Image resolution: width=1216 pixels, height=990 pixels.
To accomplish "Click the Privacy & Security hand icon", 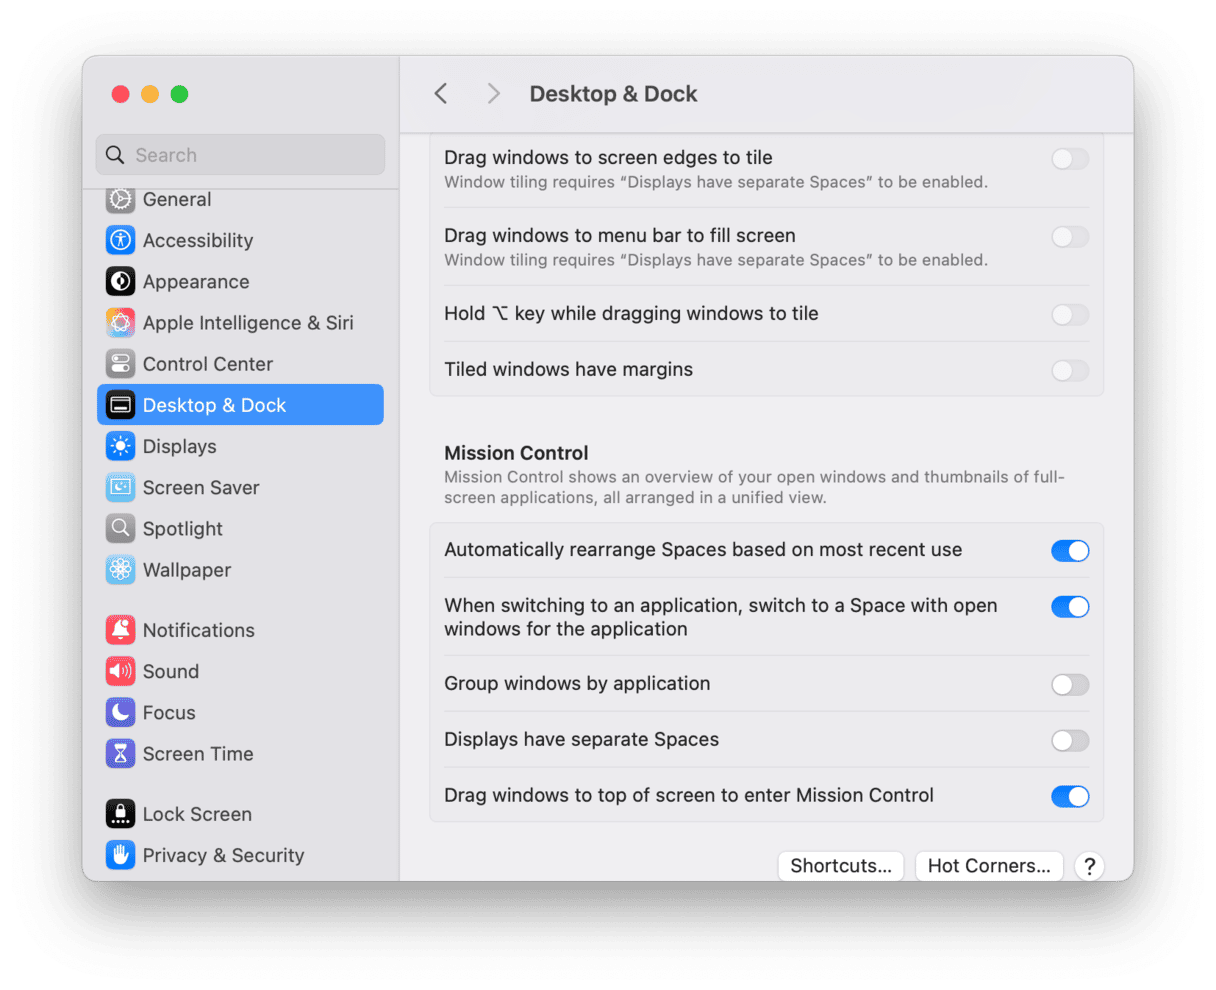I will click(120, 854).
